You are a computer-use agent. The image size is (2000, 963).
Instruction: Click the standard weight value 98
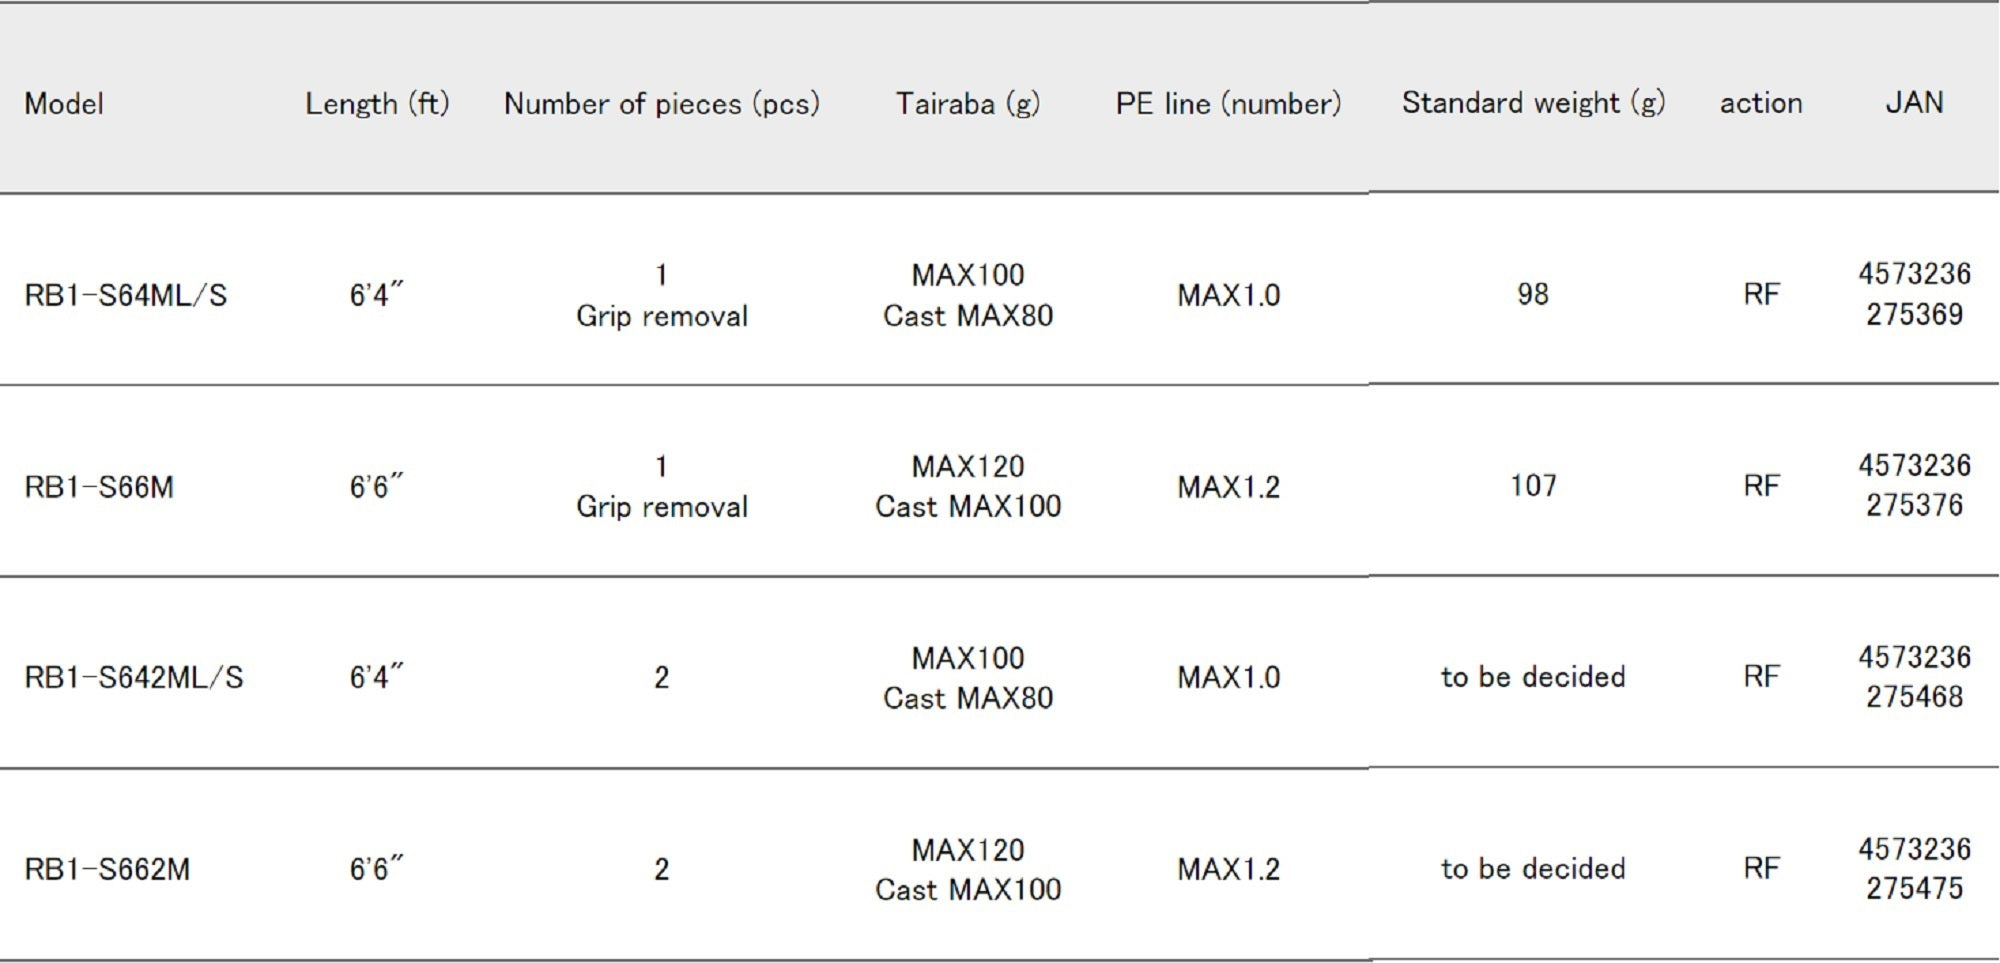[x=1532, y=294]
